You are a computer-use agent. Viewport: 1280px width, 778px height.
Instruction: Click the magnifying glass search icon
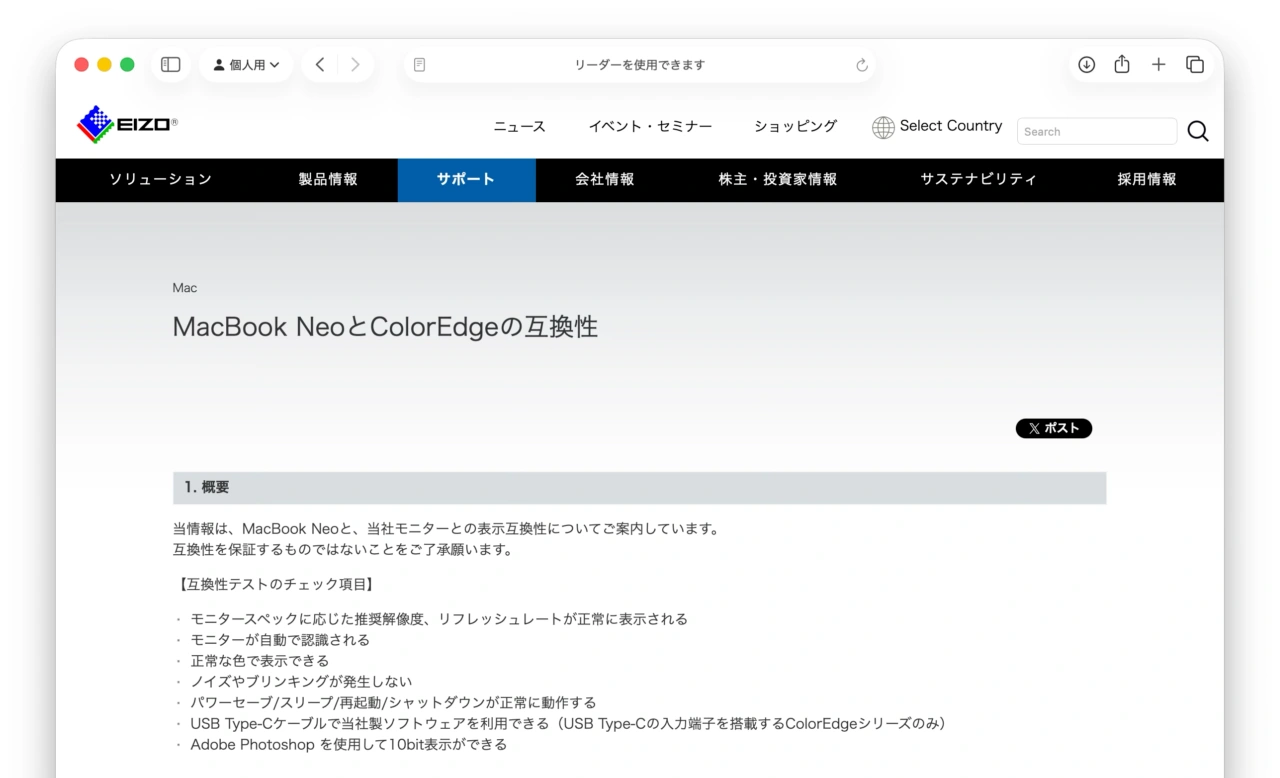point(1198,131)
